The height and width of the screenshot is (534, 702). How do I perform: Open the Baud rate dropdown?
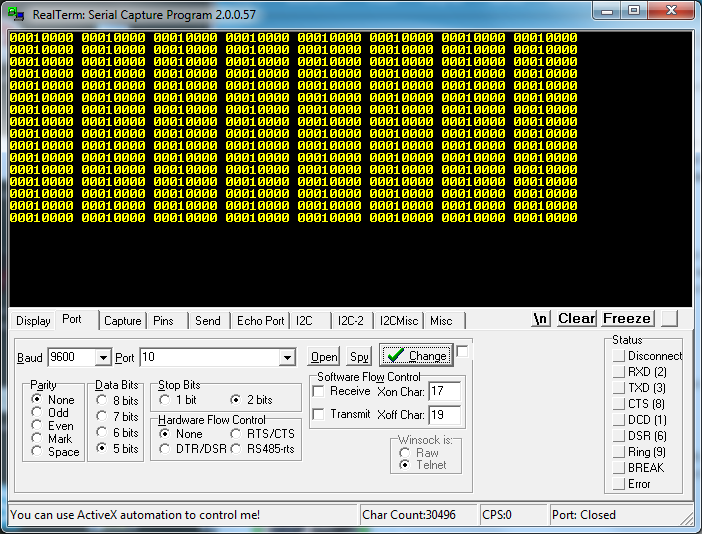click(103, 358)
